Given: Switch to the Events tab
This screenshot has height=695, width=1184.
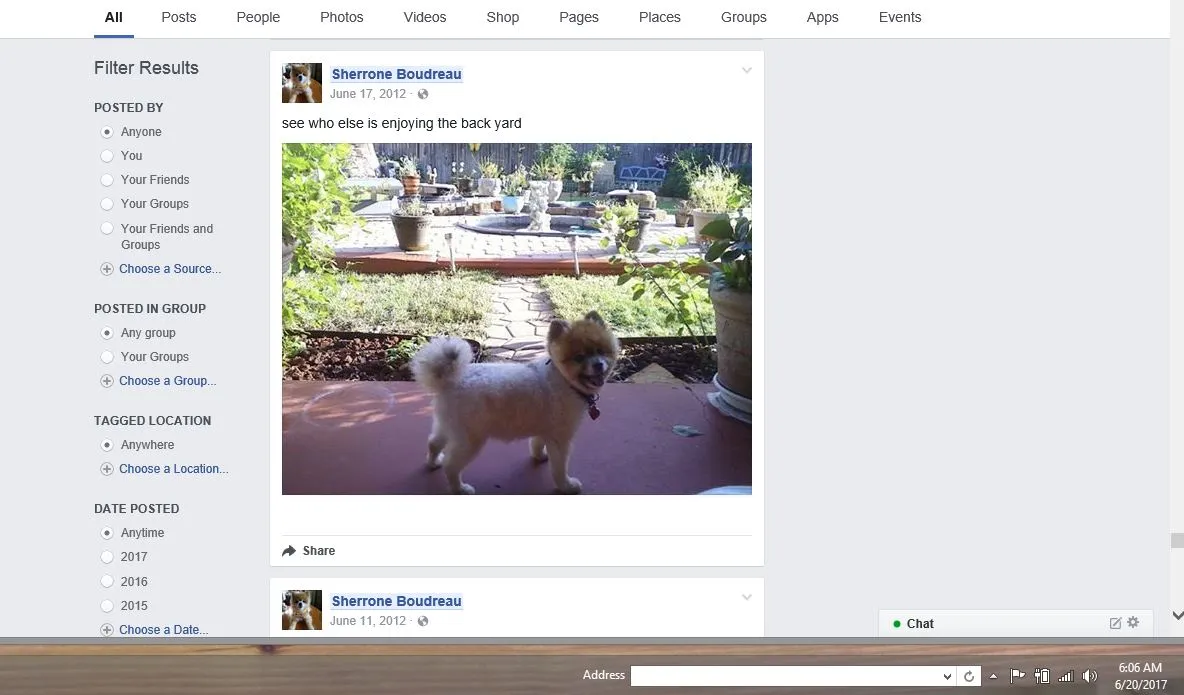Looking at the screenshot, I should (900, 17).
